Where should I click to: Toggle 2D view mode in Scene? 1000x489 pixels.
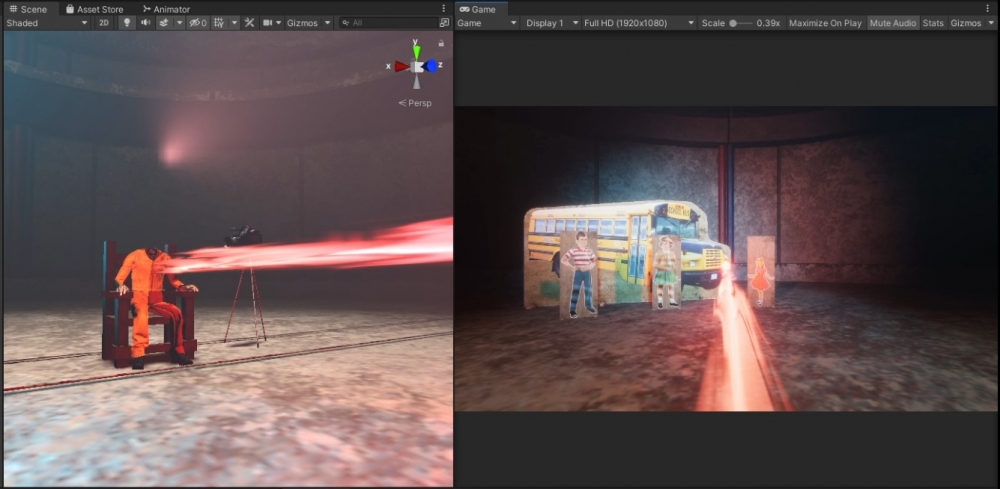(104, 23)
